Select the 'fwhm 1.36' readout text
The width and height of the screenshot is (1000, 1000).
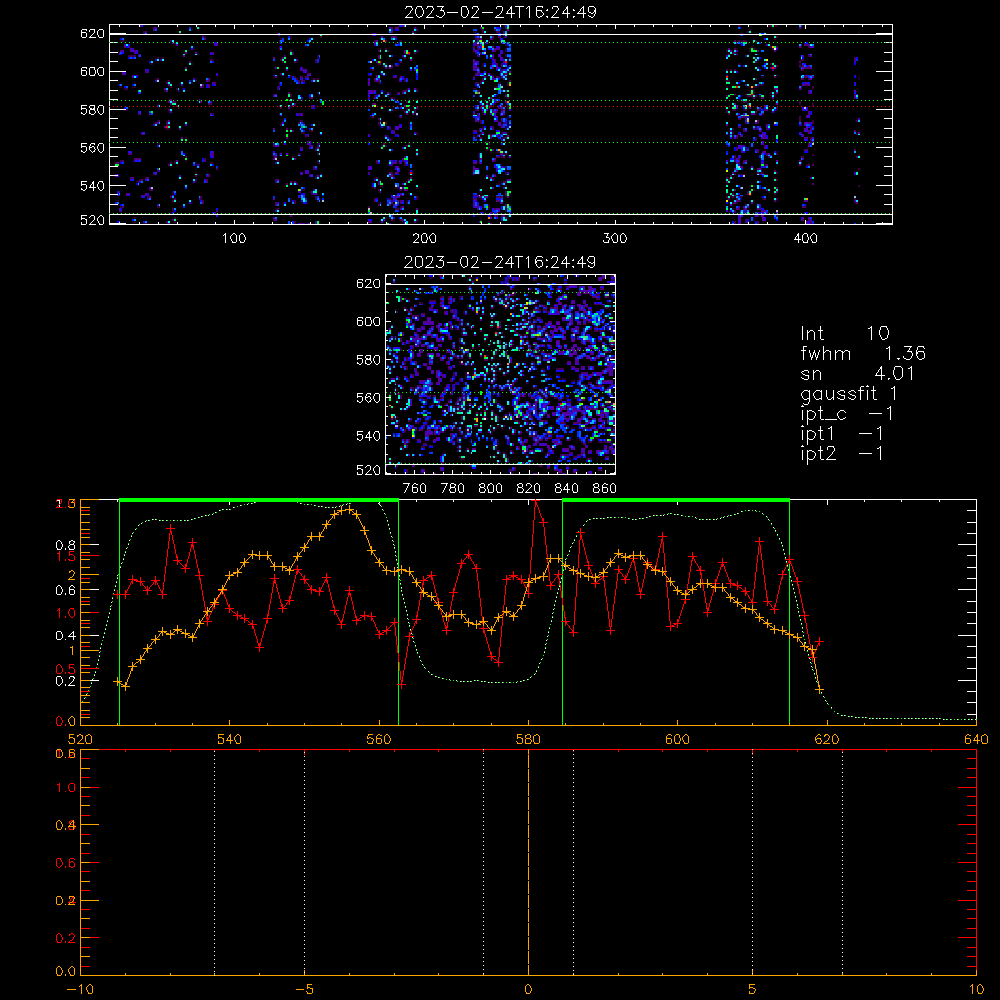(863, 353)
